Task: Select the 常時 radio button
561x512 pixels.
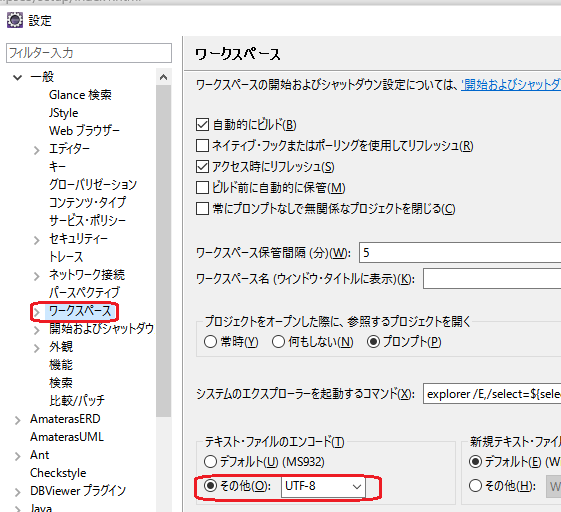Action: (x=210, y=342)
